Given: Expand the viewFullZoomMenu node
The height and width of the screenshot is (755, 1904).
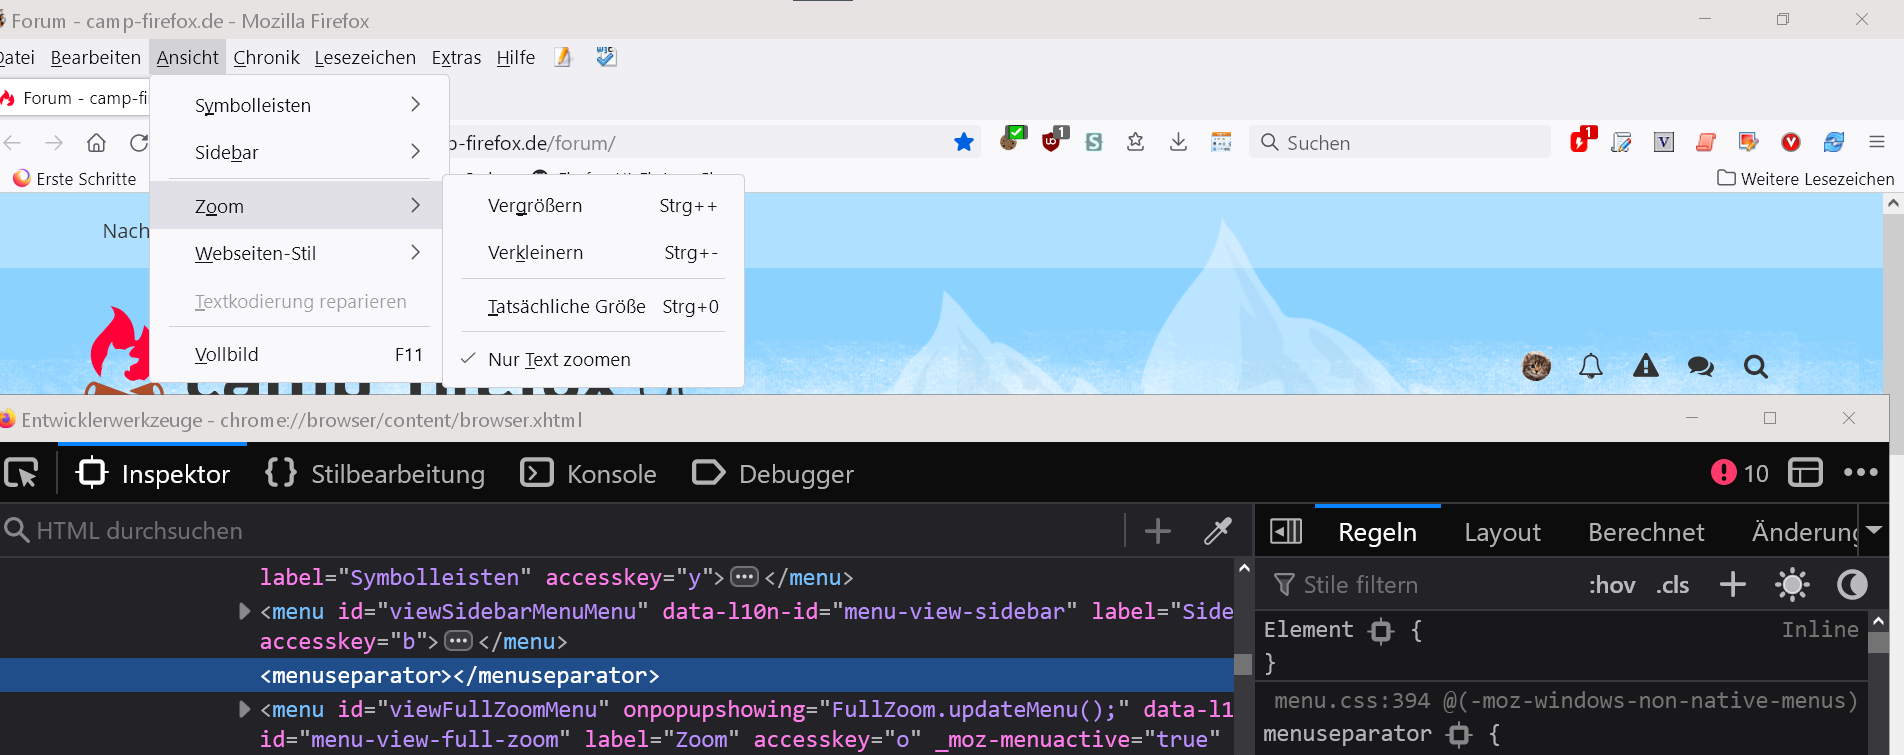Looking at the screenshot, I should 244,709.
